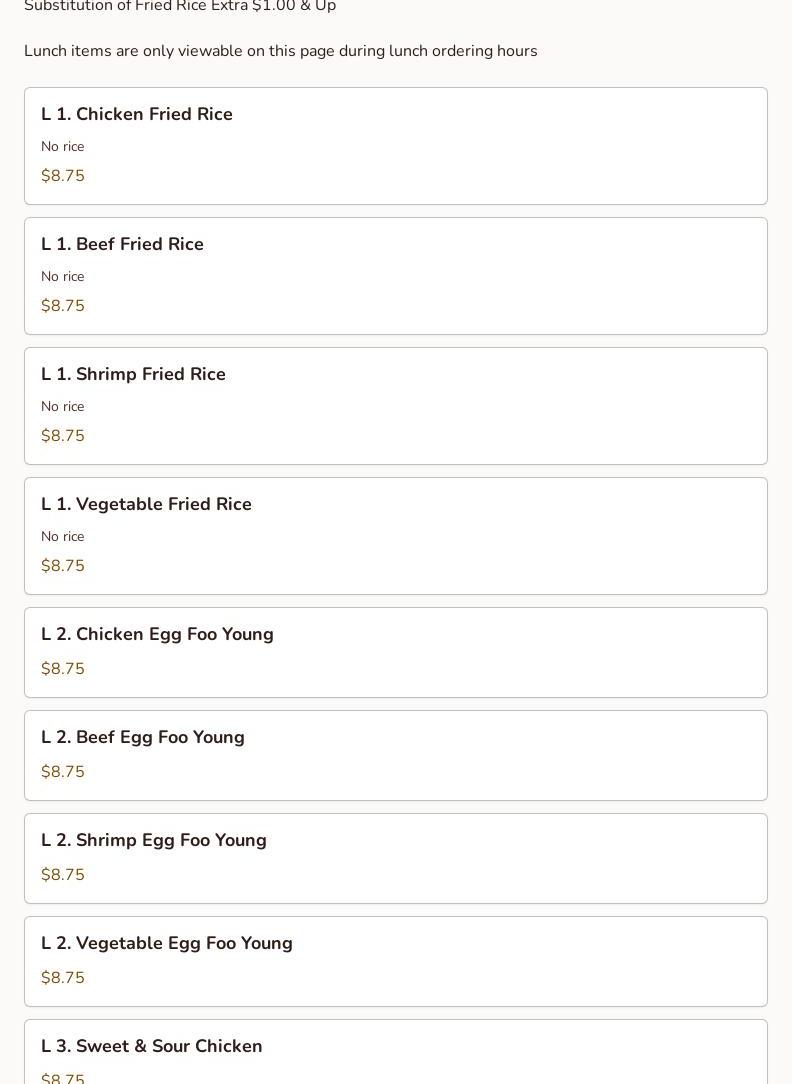Image resolution: width=792 pixels, height=1084 pixels.
Task: Click "No rice" under Vegetable Fried Rice
Action: (x=62, y=537)
